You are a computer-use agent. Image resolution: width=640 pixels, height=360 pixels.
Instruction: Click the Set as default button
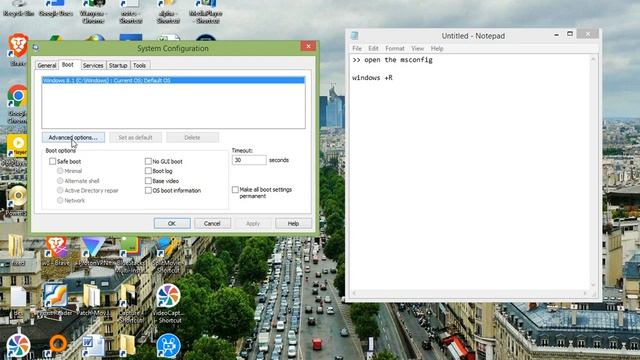[136, 138]
